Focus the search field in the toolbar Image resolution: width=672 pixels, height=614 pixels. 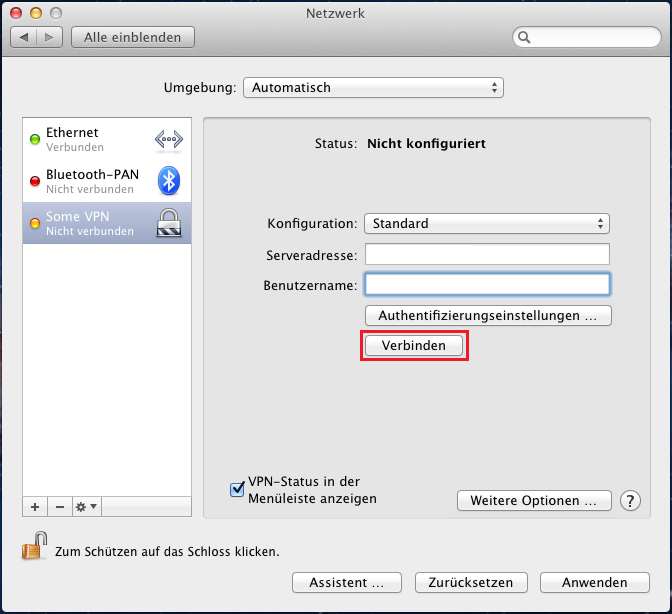pos(590,37)
